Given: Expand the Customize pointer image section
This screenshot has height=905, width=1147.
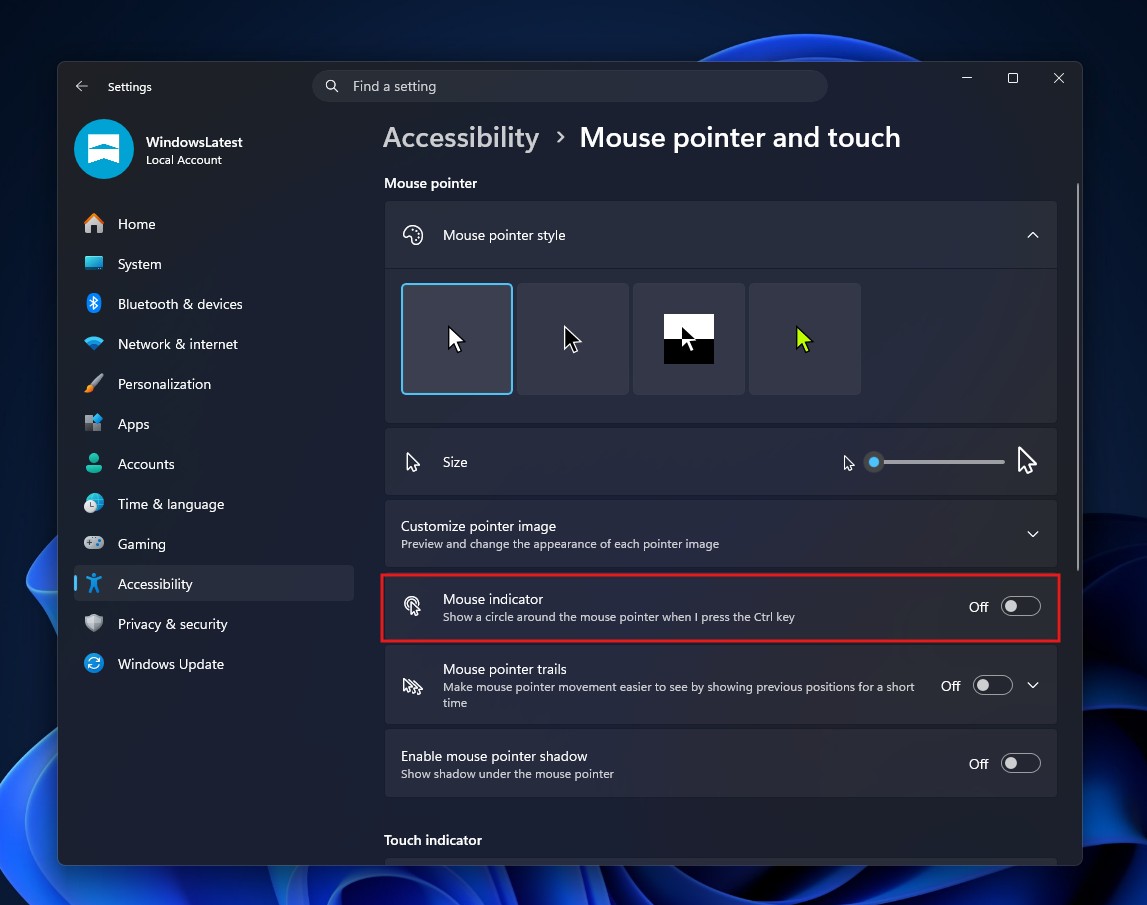Looking at the screenshot, I should (1033, 534).
